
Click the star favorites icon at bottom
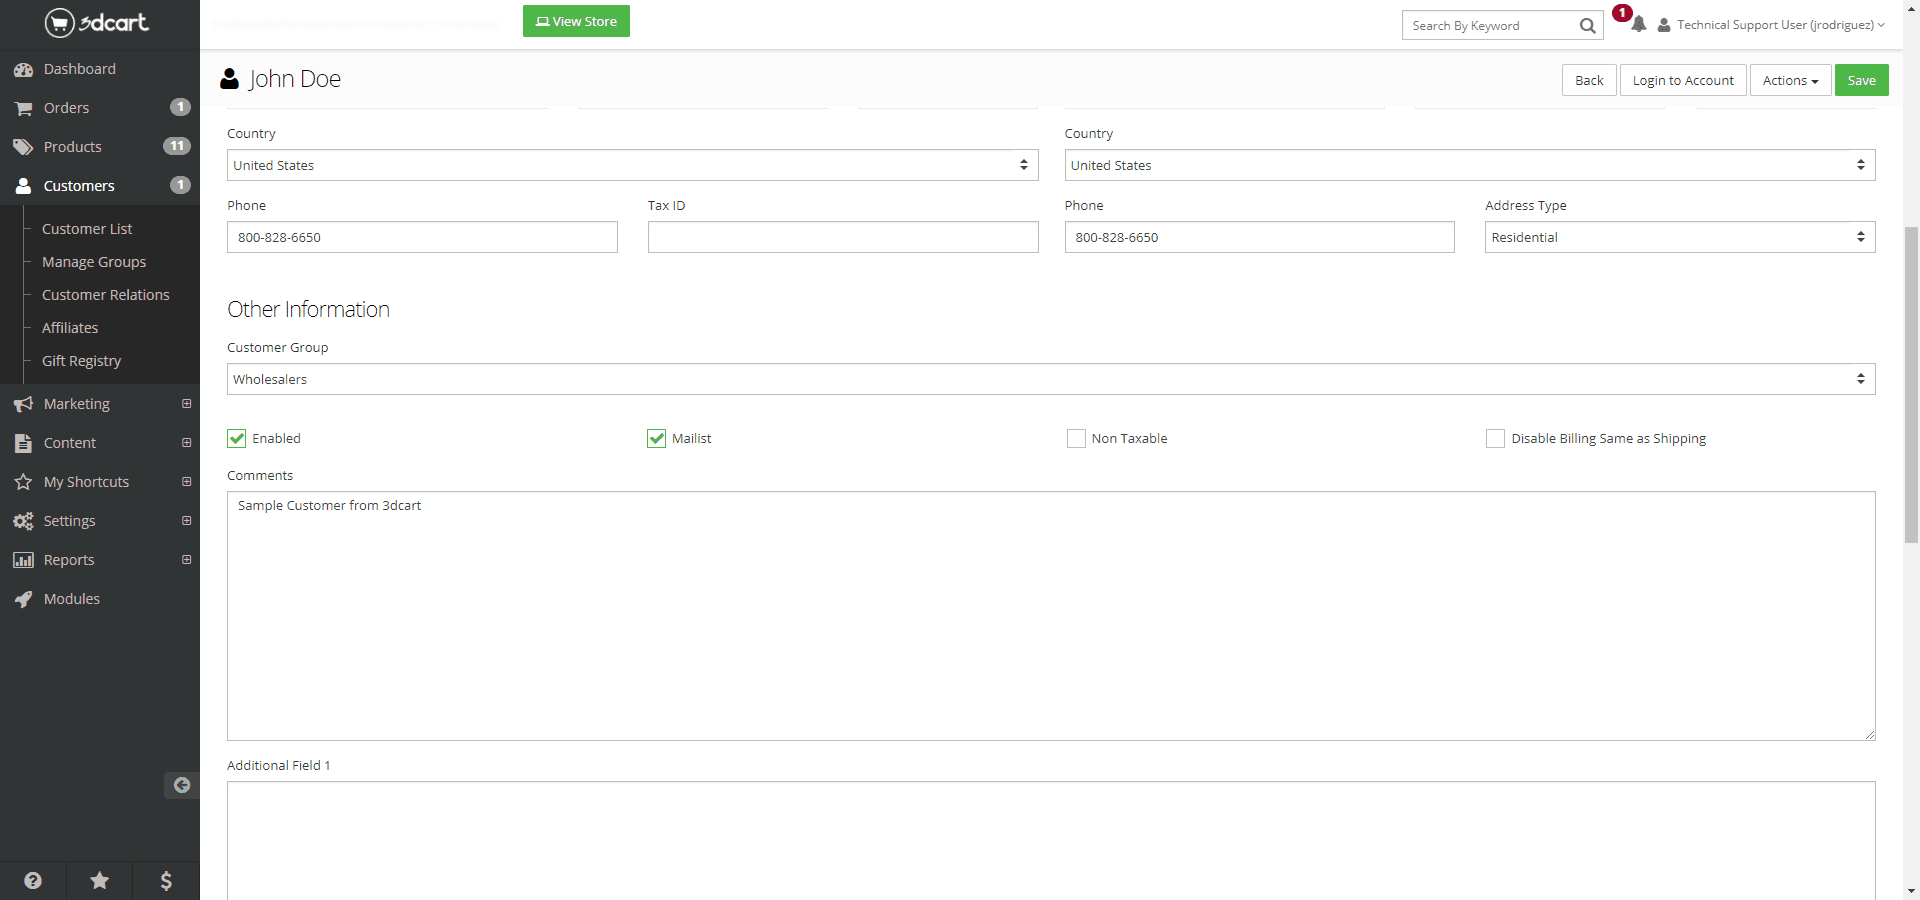[x=100, y=880]
